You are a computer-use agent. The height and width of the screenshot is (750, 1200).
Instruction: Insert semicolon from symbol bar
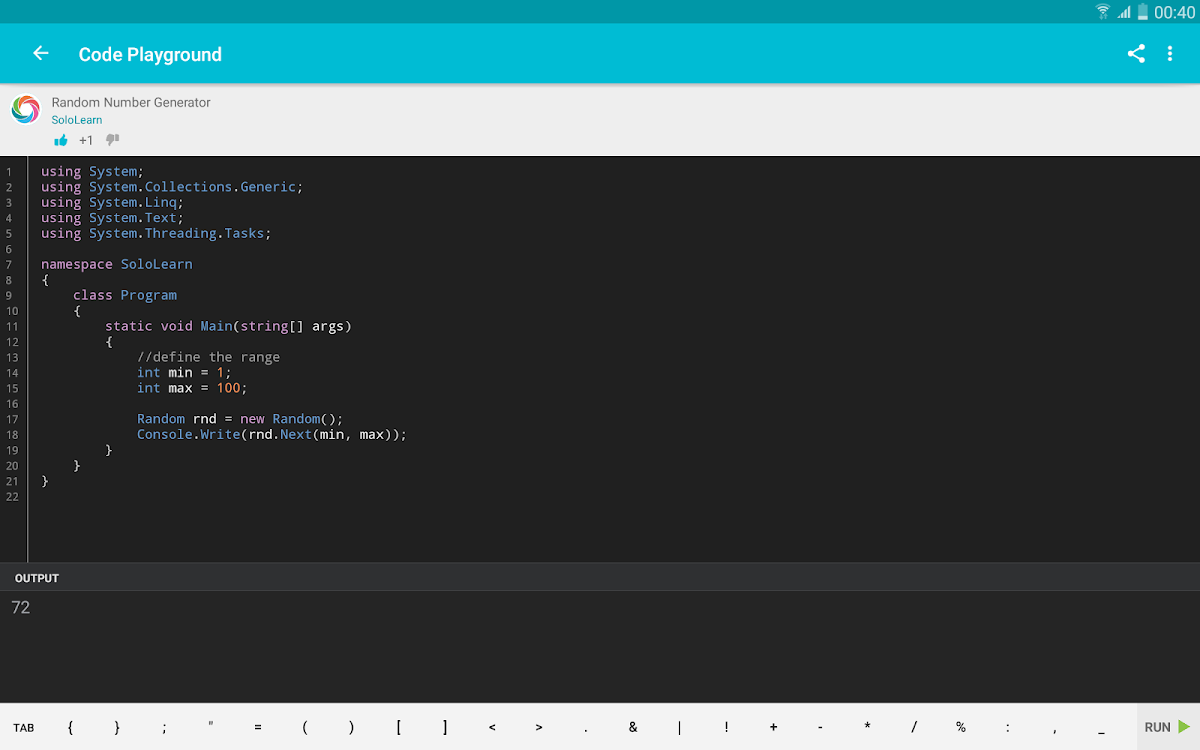[x=164, y=727]
